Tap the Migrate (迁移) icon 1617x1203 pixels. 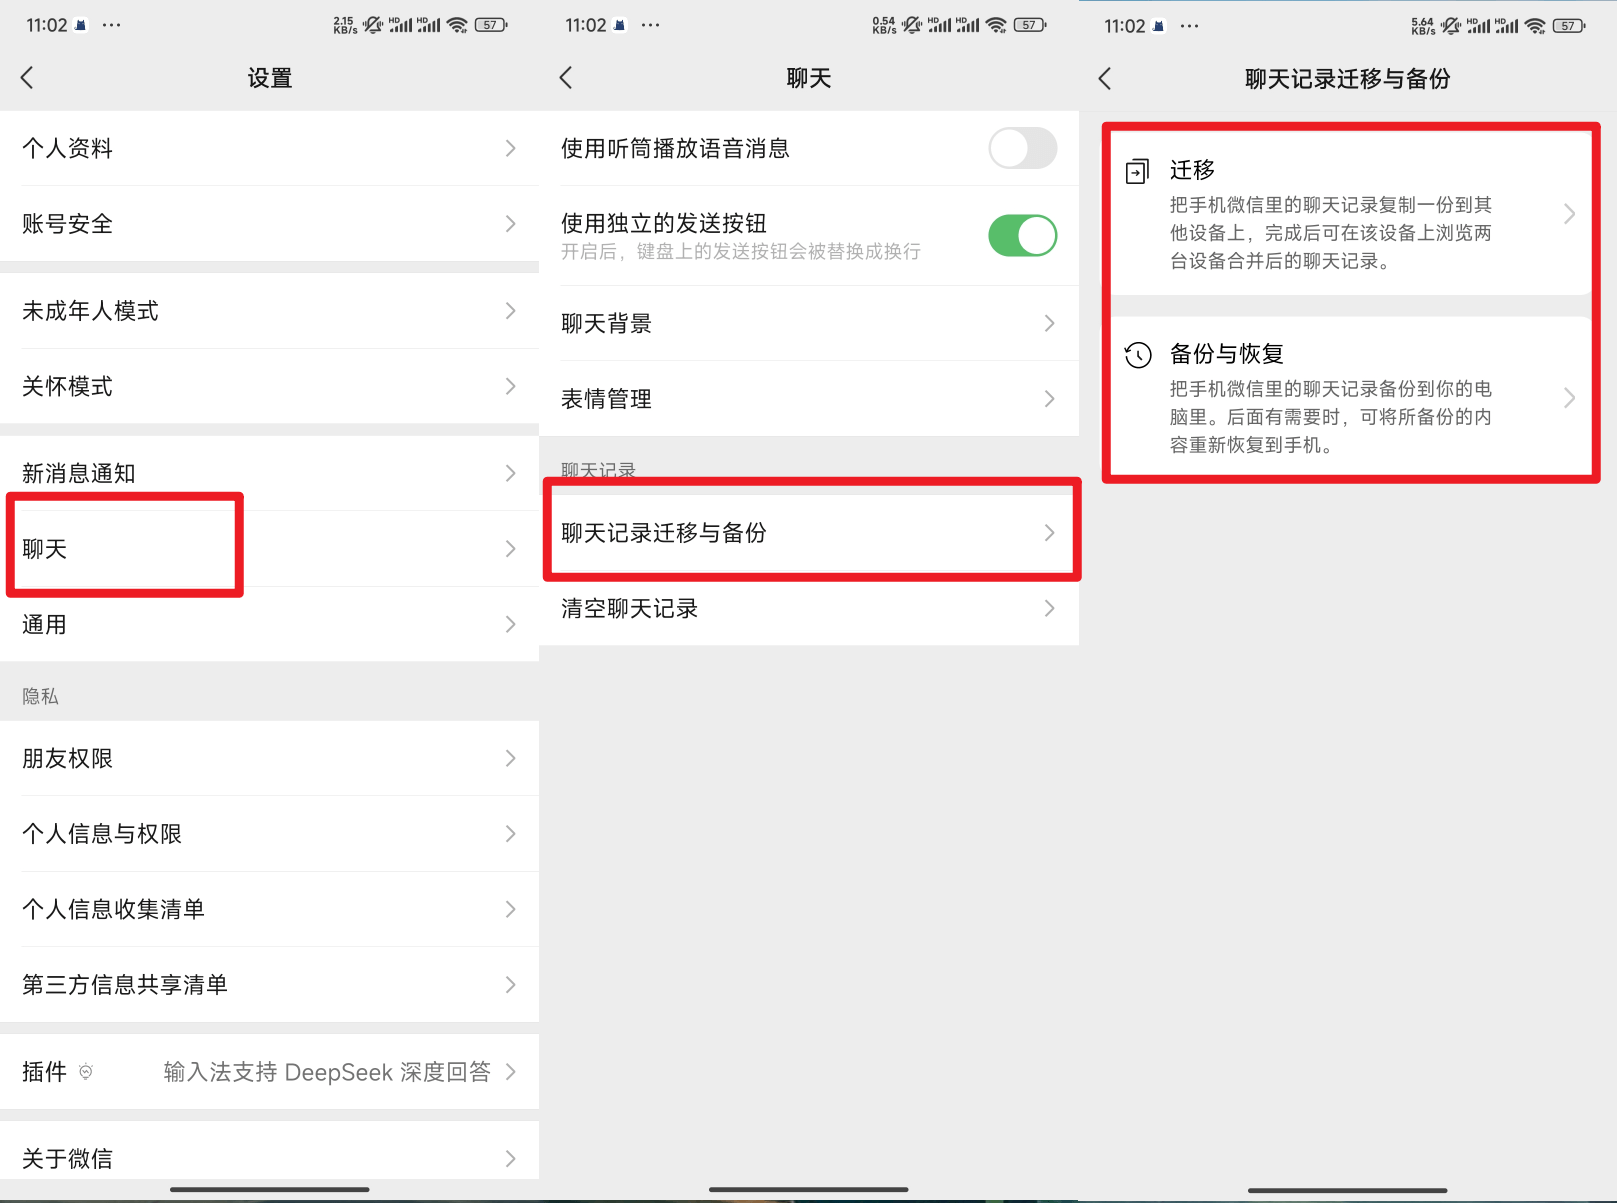1137,172
